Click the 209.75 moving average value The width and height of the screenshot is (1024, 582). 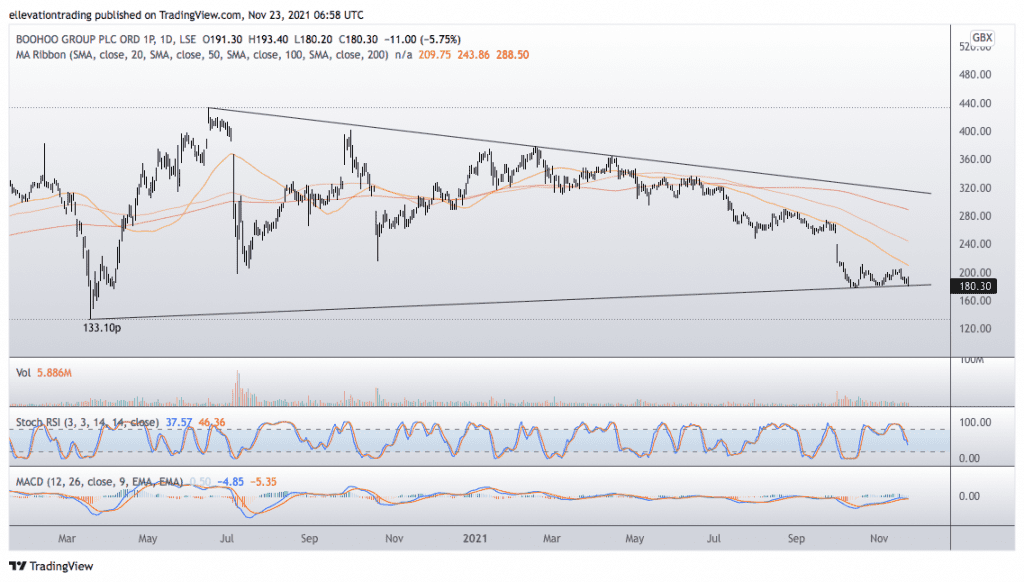point(434,55)
